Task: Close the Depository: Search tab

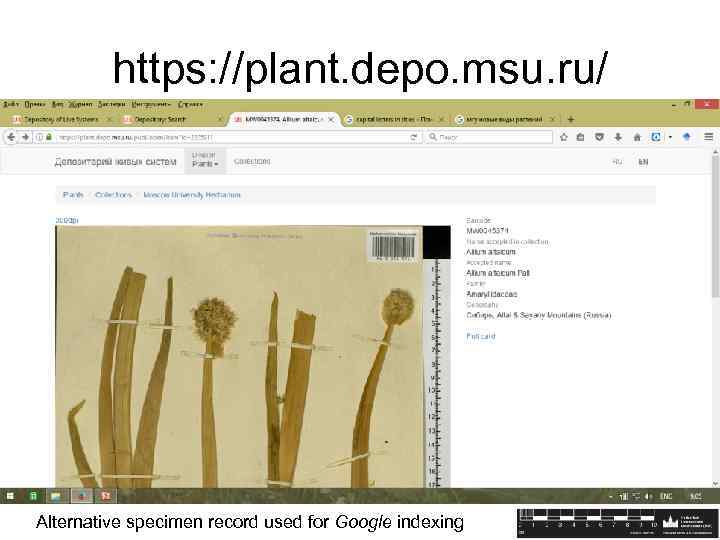Action: pyautogui.click(x=220, y=119)
